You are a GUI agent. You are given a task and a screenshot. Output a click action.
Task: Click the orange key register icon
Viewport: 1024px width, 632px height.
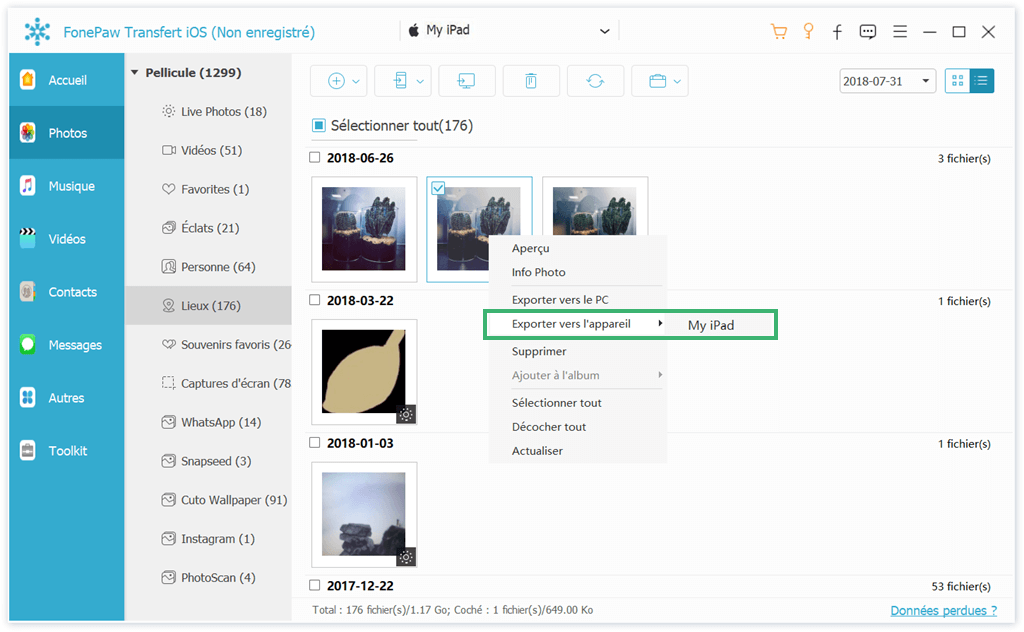point(808,31)
